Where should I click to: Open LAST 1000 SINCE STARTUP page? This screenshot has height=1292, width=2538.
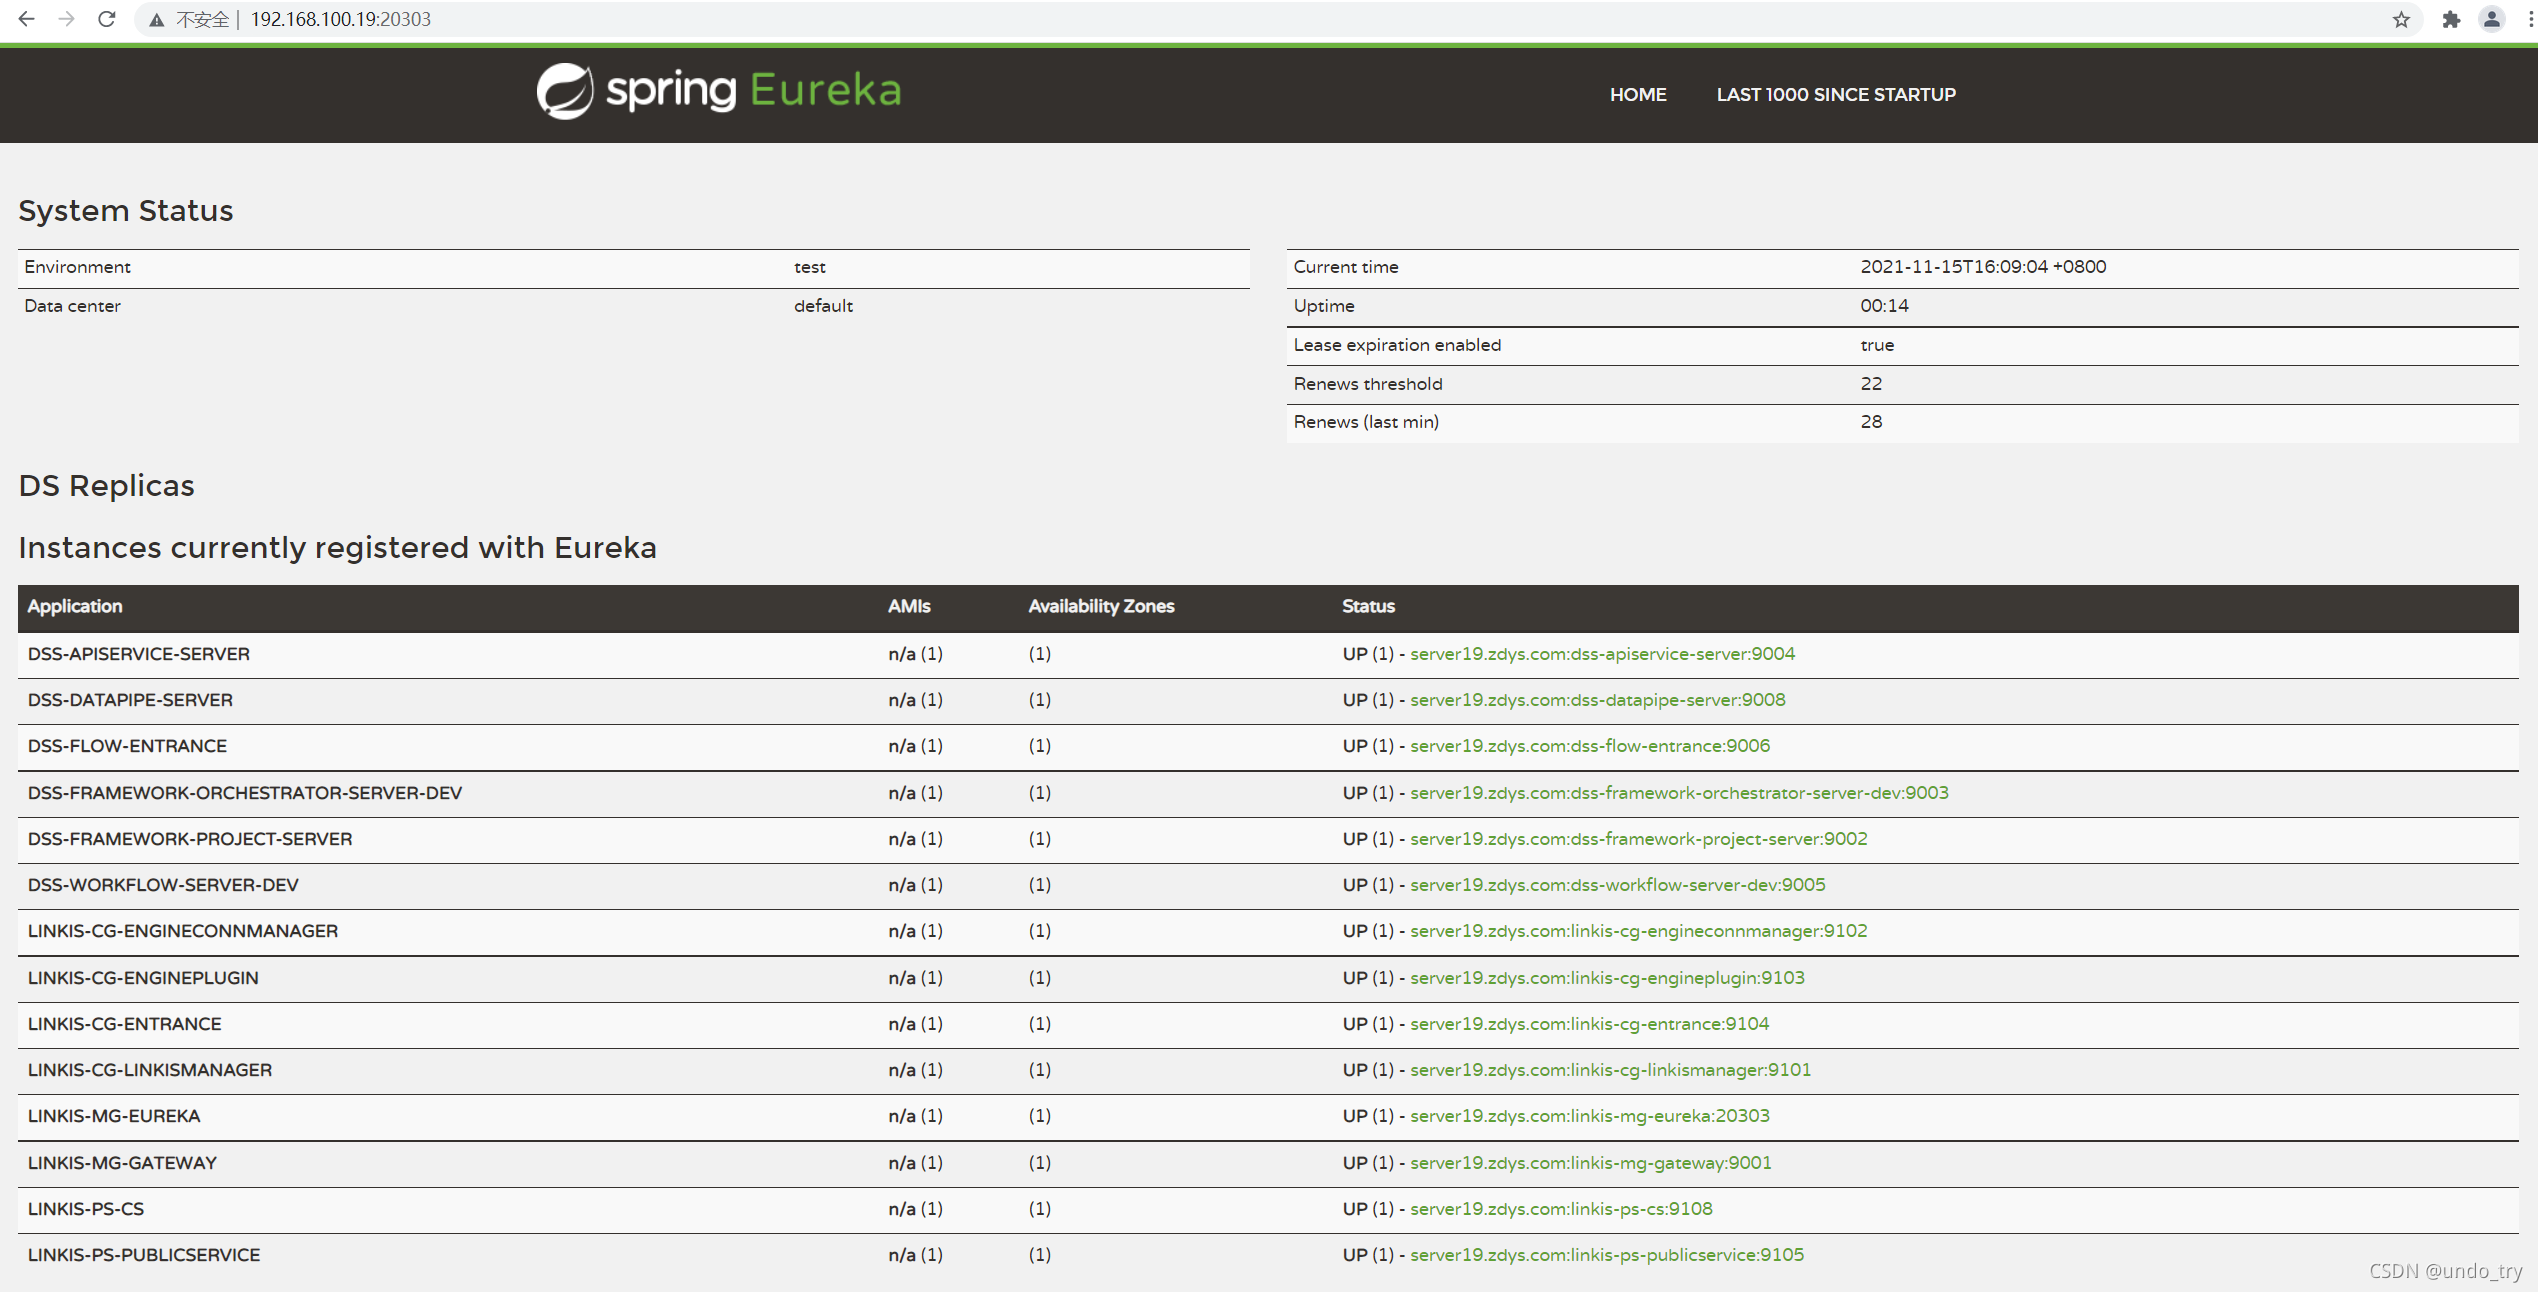(x=1835, y=95)
